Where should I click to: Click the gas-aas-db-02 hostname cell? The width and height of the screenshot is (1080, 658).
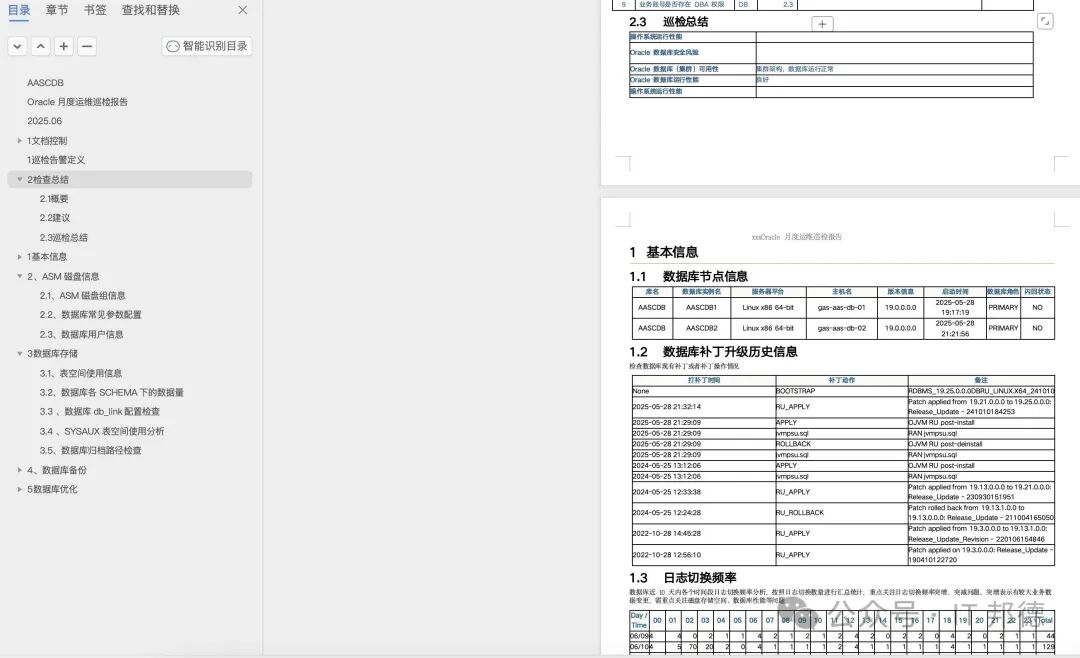click(x=842, y=328)
